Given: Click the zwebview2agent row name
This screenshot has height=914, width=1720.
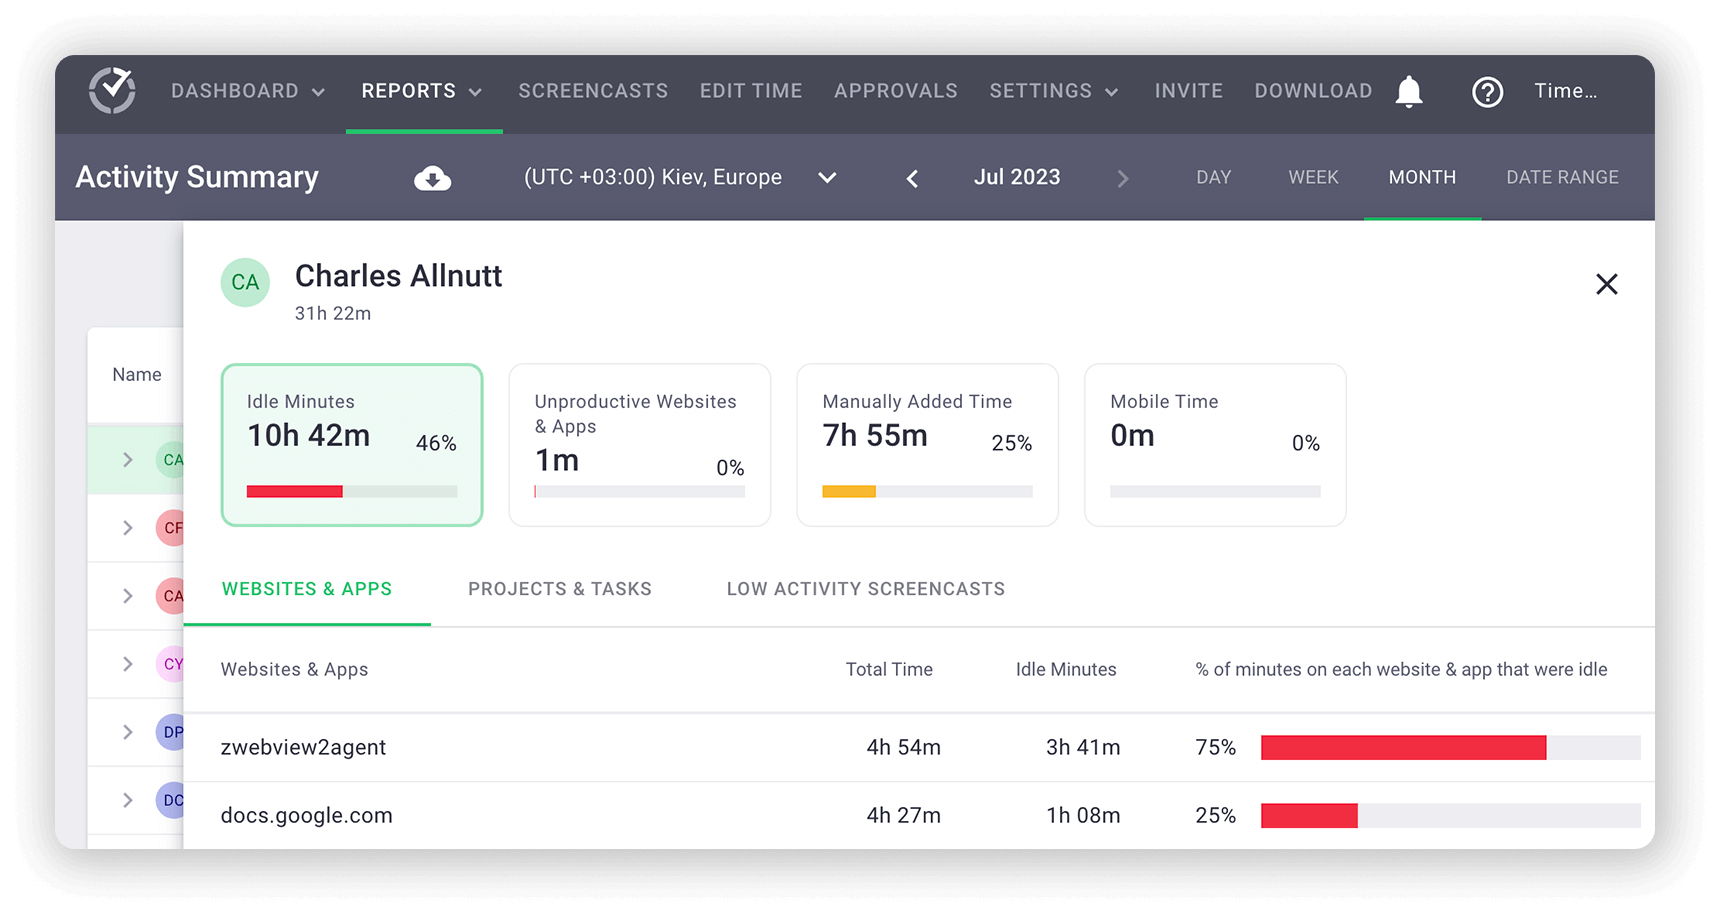Looking at the screenshot, I should point(303,747).
